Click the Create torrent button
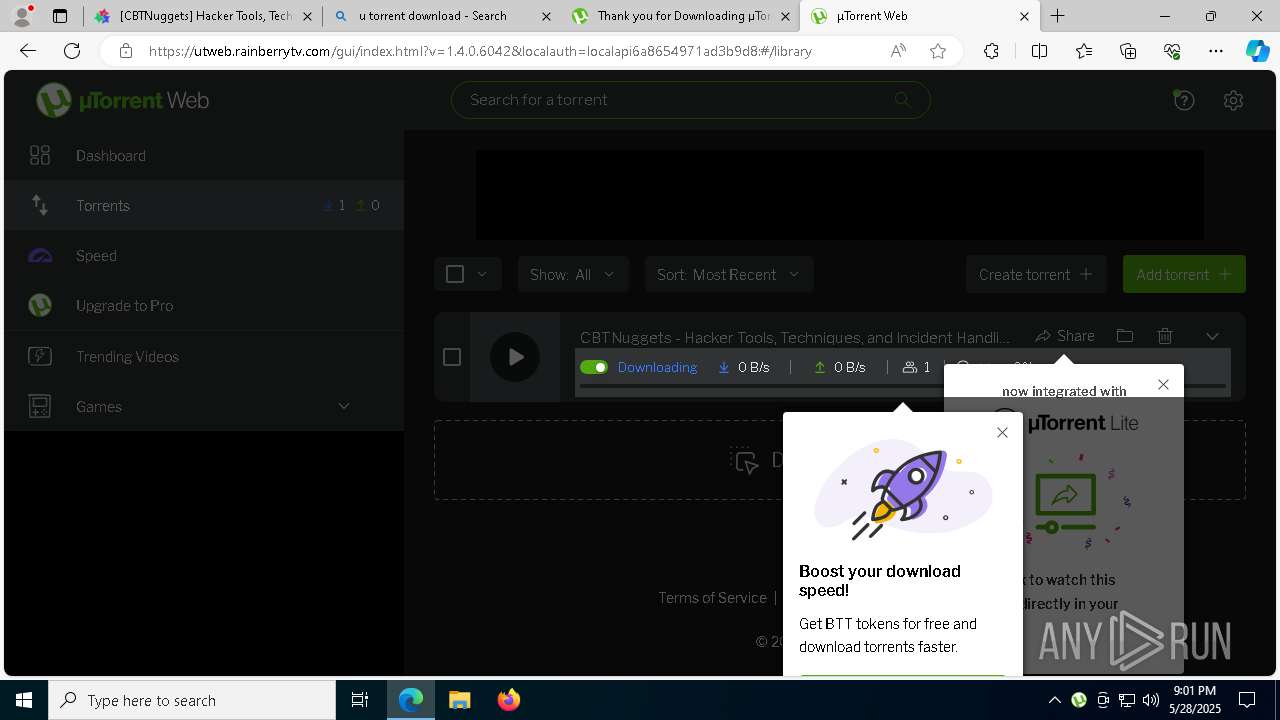 (x=1036, y=274)
